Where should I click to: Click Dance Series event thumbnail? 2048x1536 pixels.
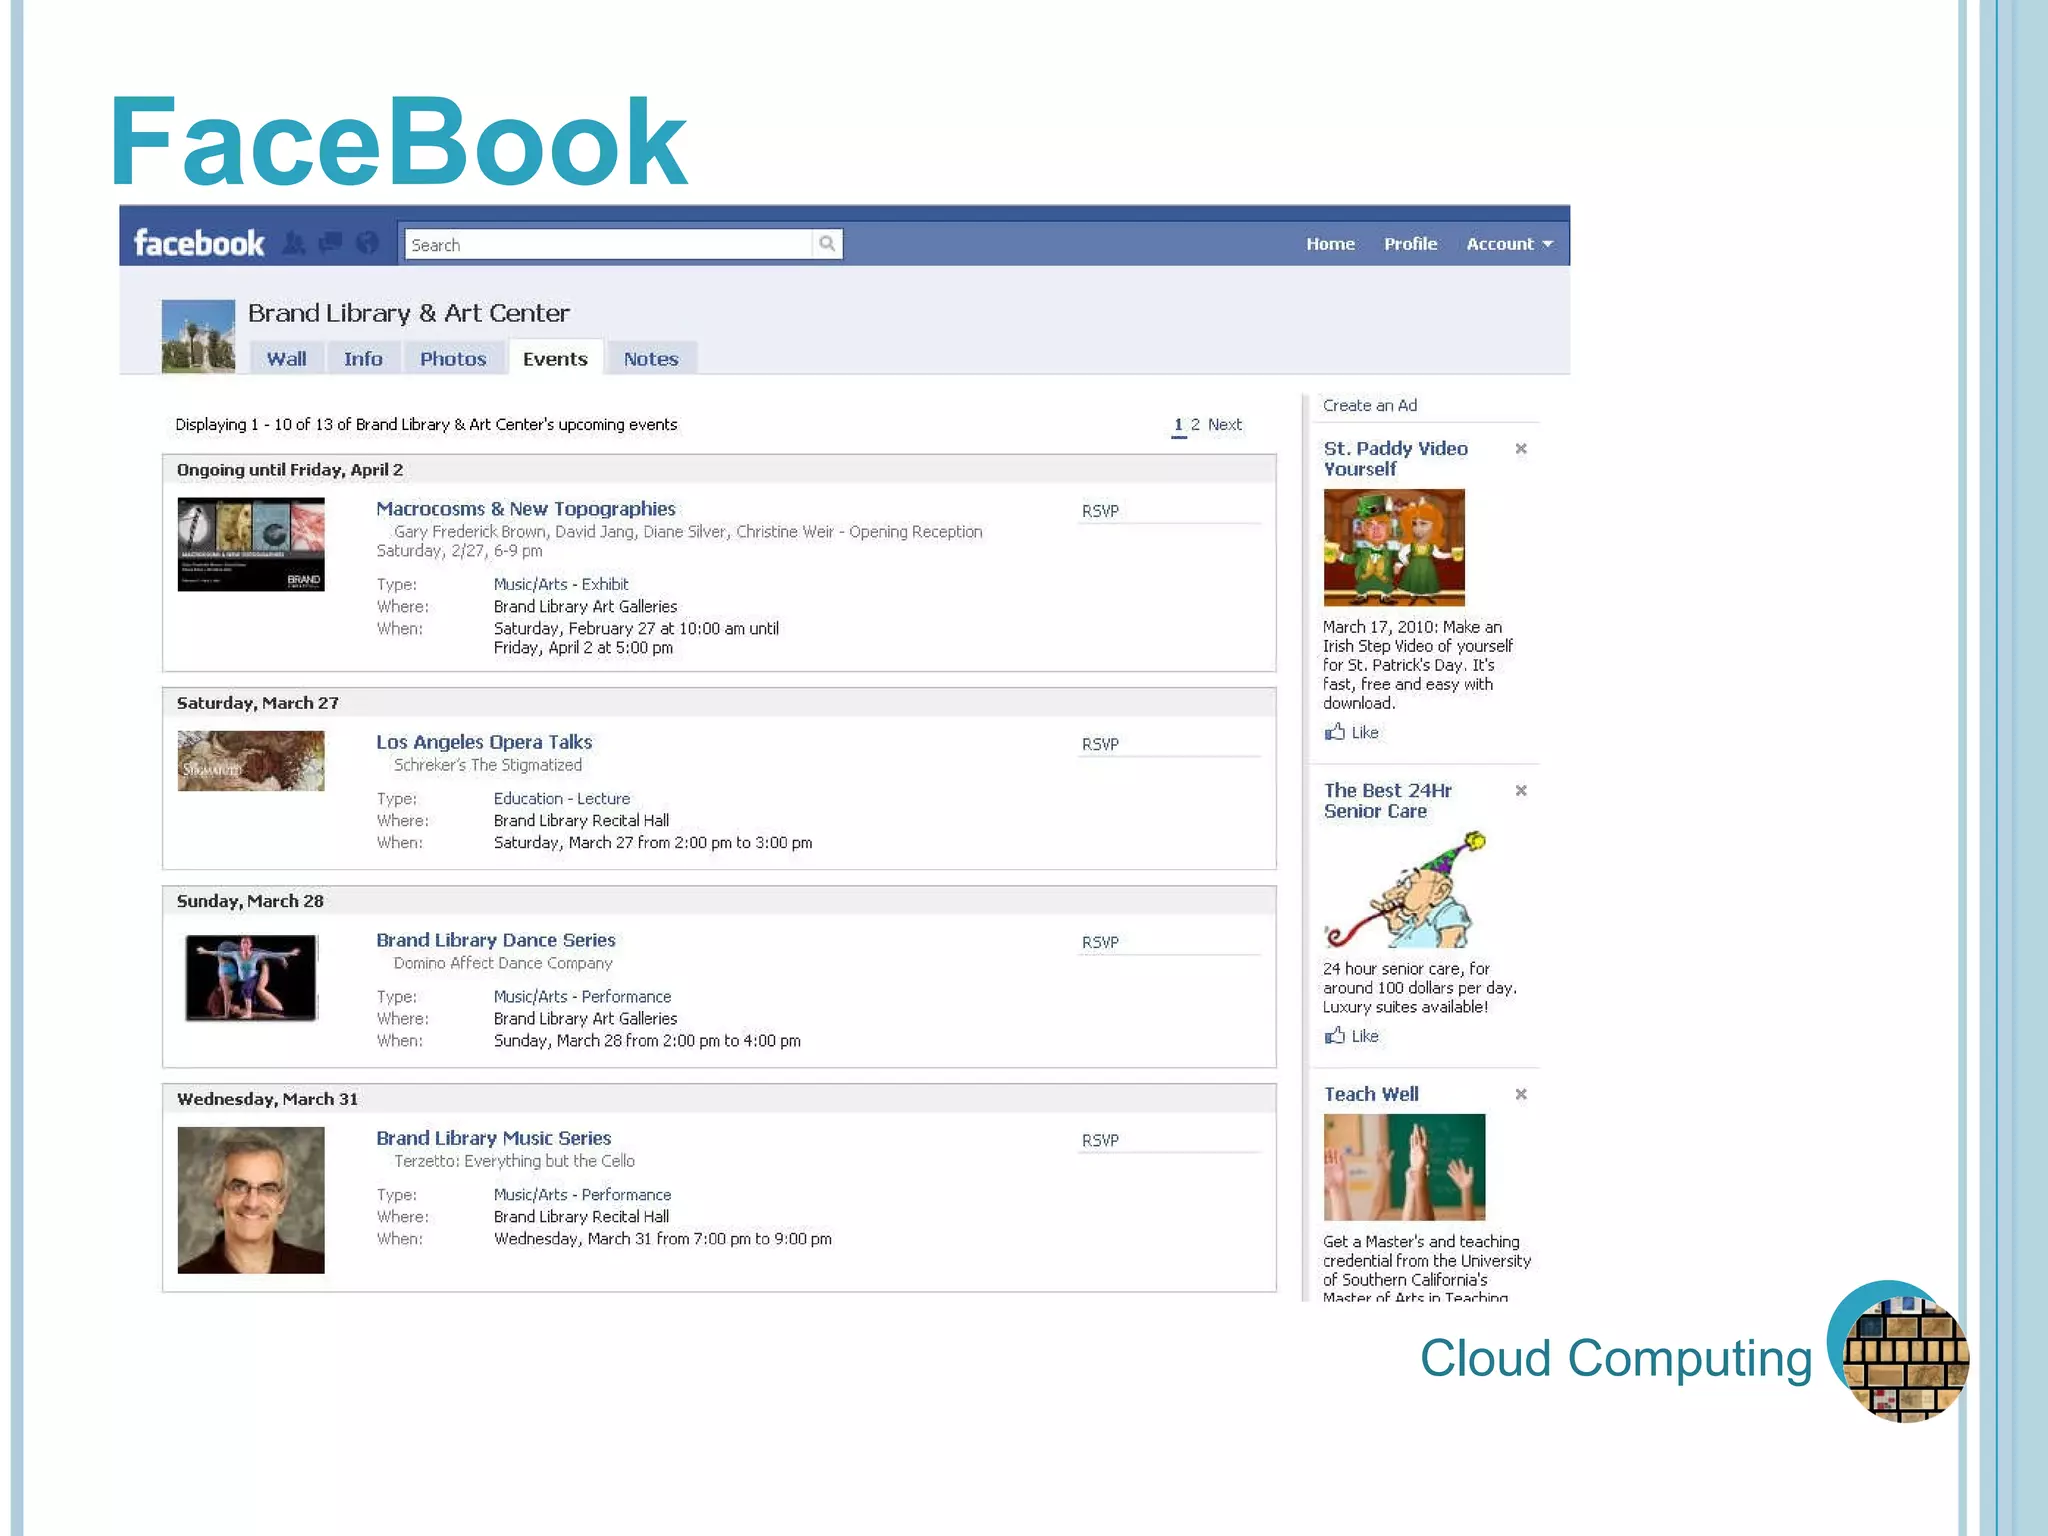pos(251,978)
